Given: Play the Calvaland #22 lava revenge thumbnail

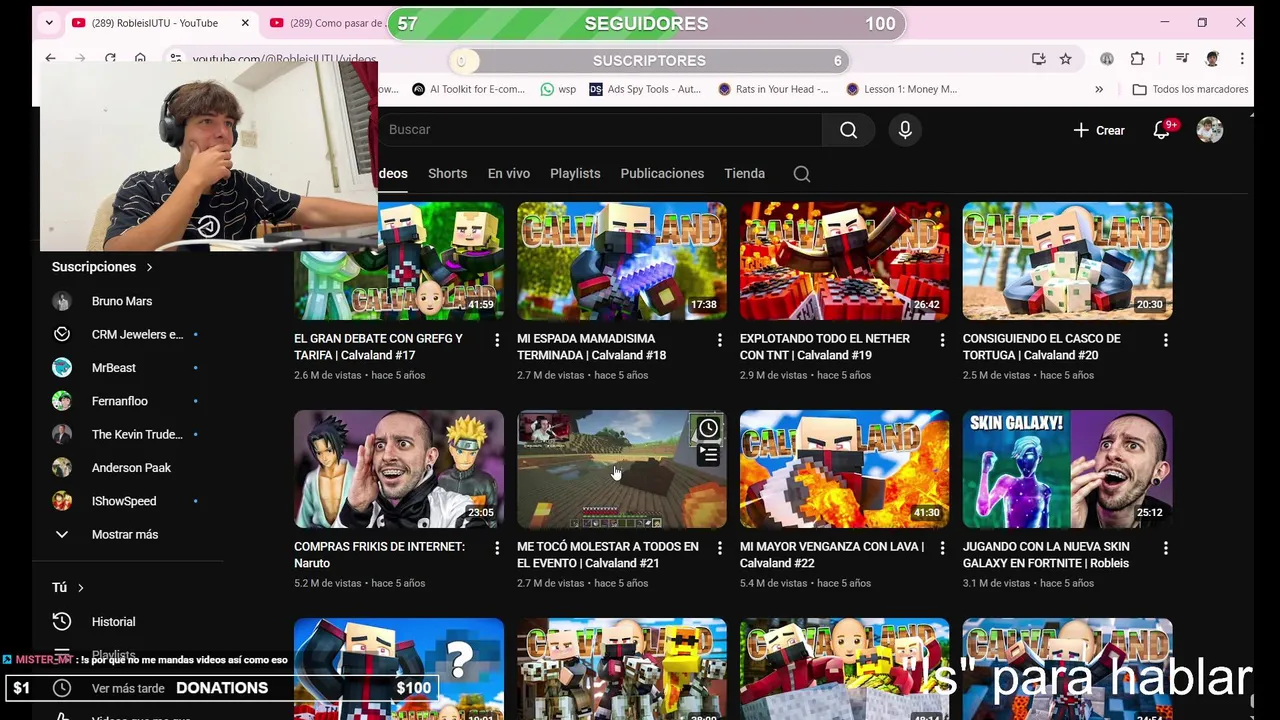Looking at the screenshot, I should pos(845,469).
